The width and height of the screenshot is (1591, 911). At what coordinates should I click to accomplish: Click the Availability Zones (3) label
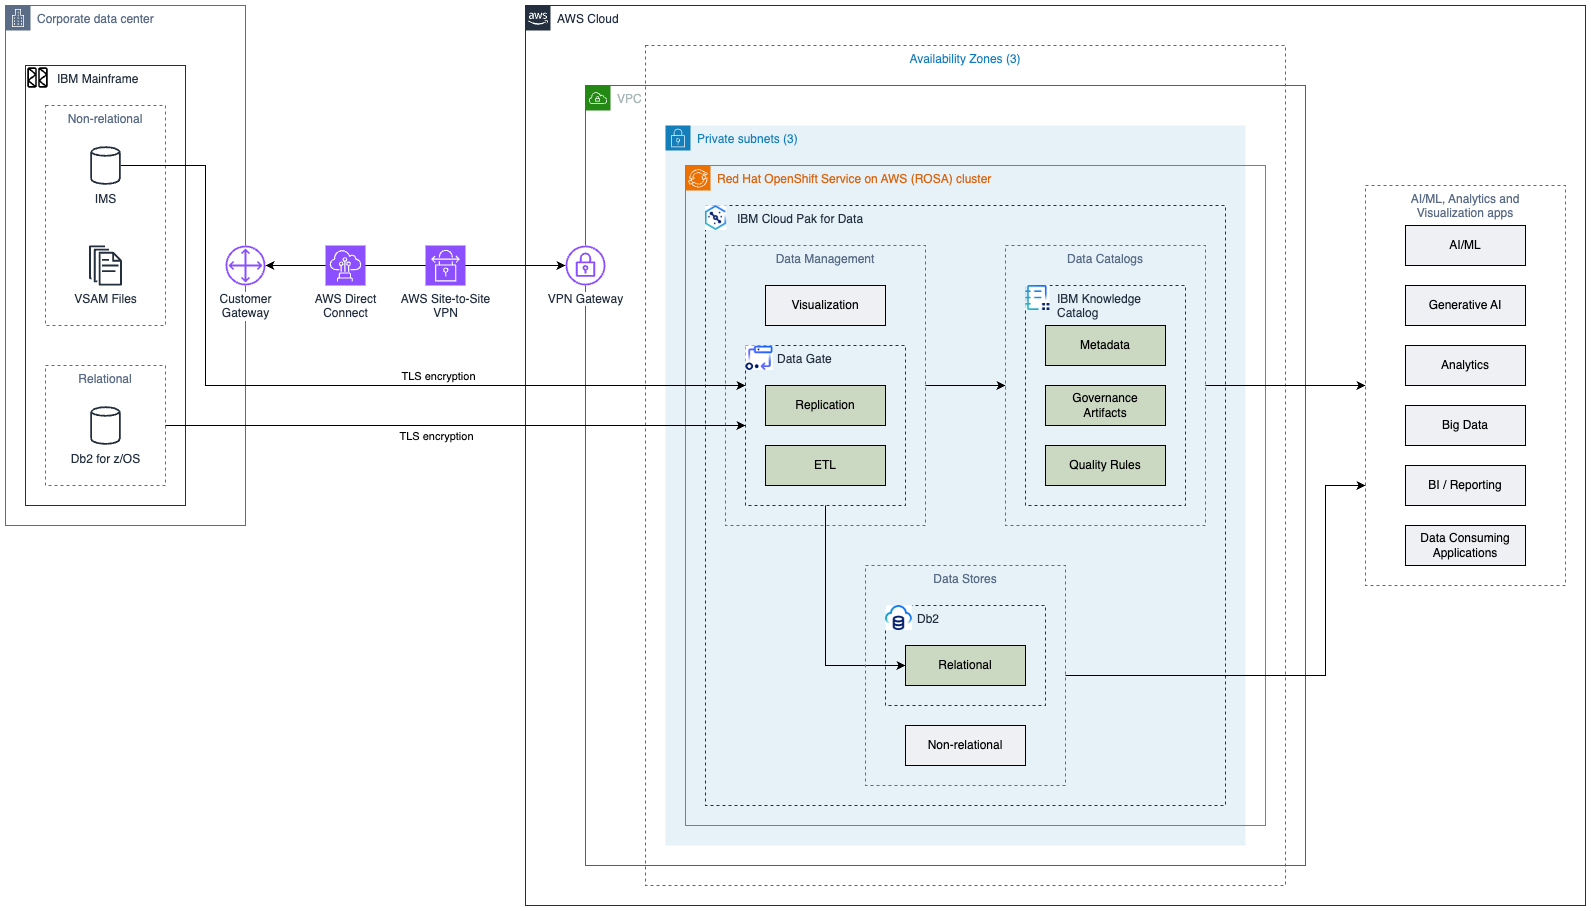click(964, 59)
